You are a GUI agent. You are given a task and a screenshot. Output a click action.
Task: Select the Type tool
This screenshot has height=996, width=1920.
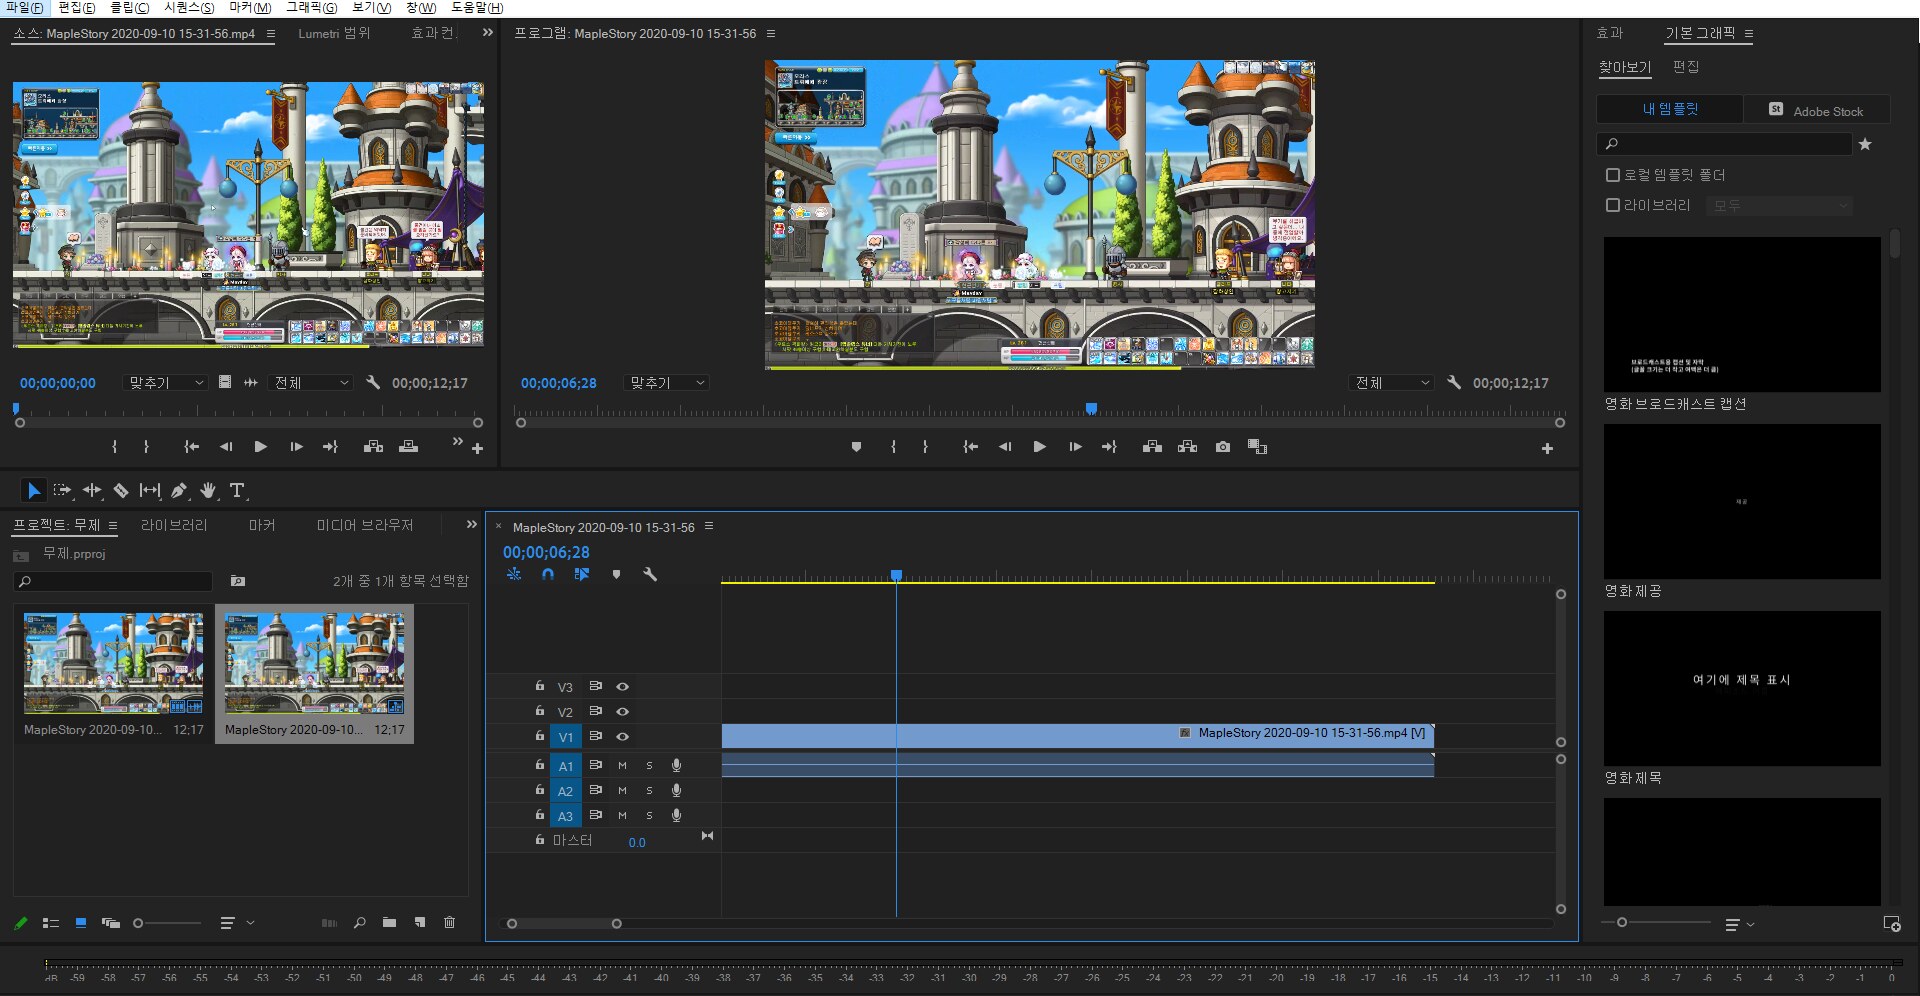[x=237, y=490]
